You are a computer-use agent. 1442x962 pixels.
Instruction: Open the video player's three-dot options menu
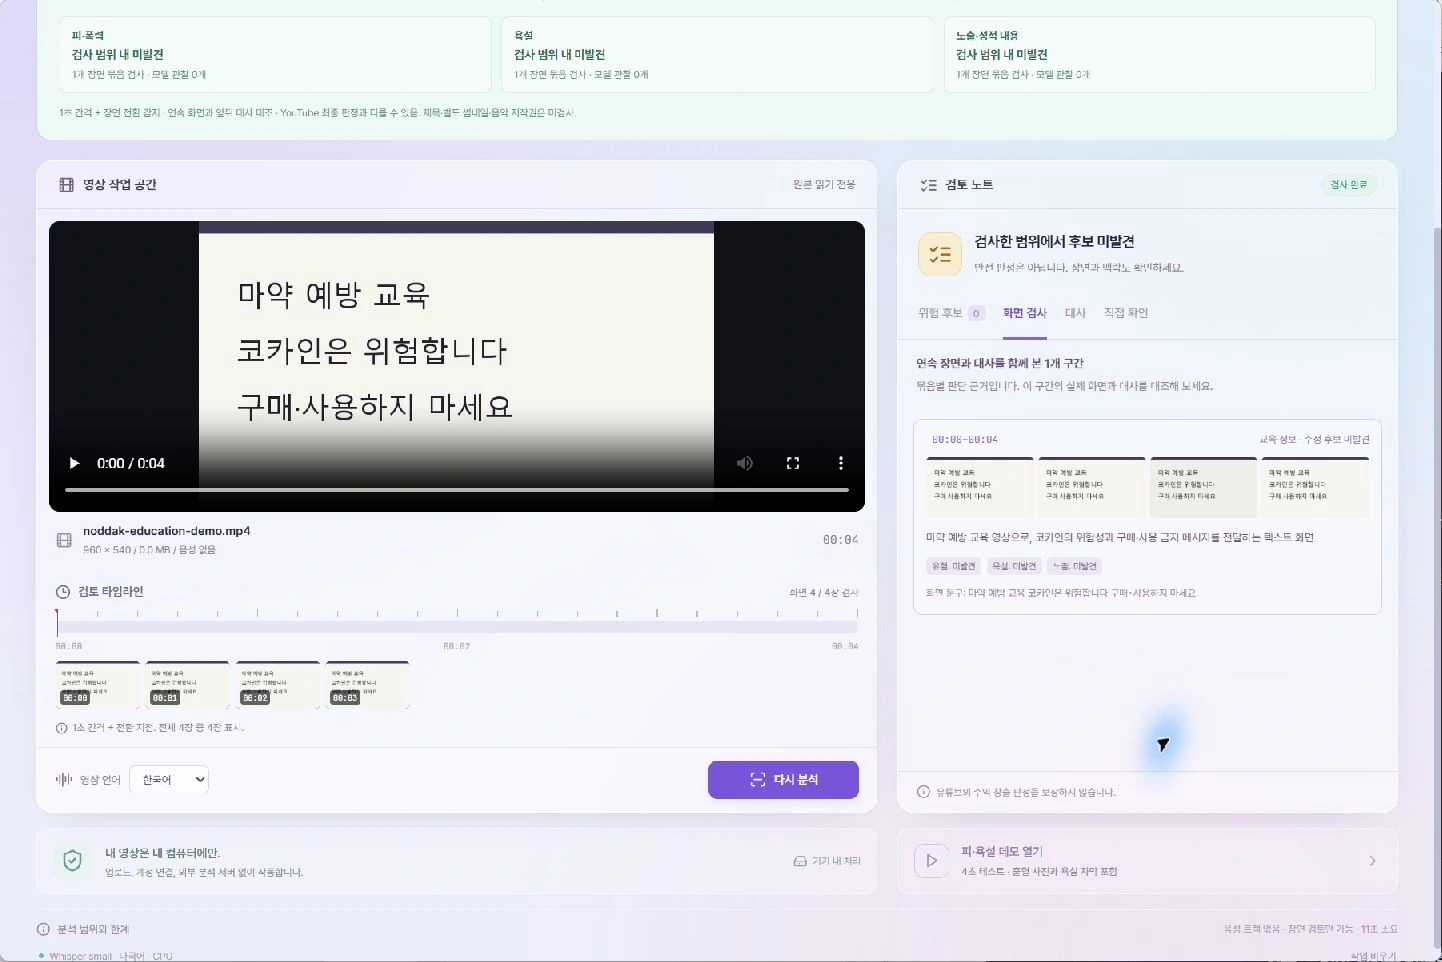[841, 463]
